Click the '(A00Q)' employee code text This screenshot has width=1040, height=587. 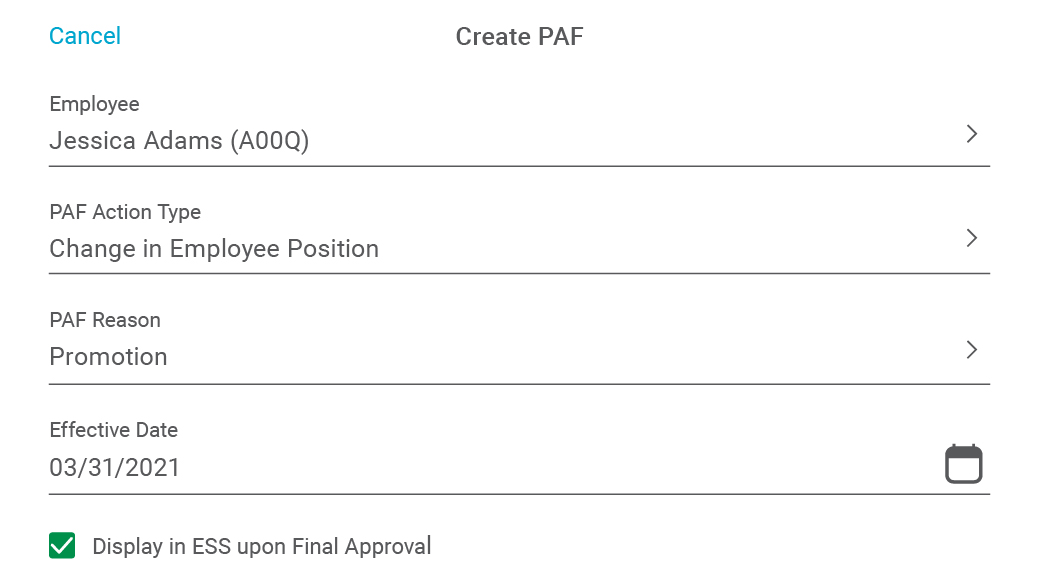pyautogui.click(x=269, y=141)
